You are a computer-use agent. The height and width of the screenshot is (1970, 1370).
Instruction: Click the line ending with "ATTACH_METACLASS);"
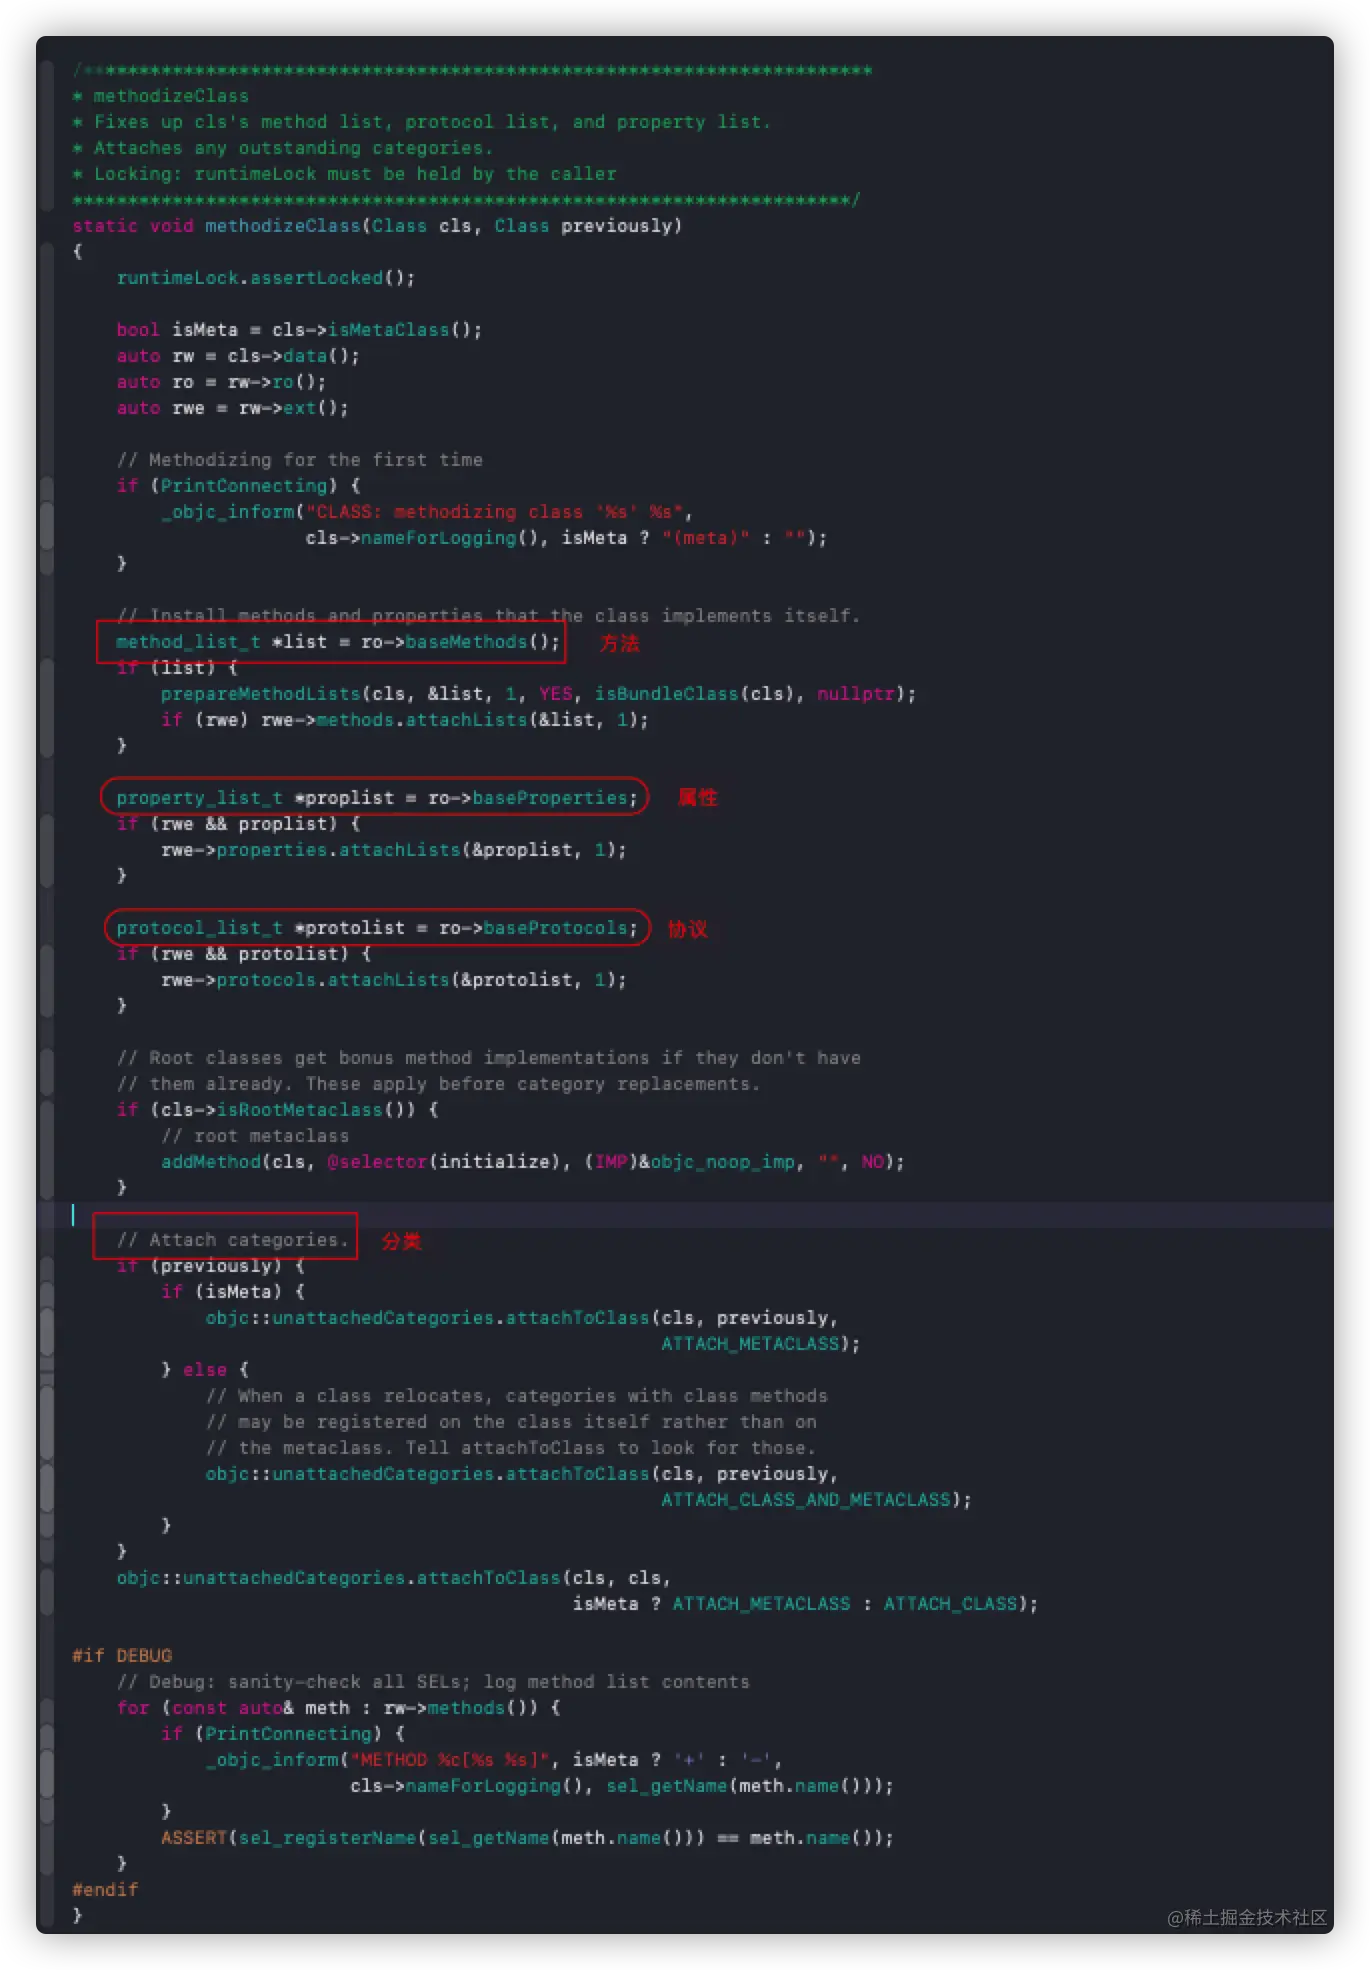(760, 1344)
